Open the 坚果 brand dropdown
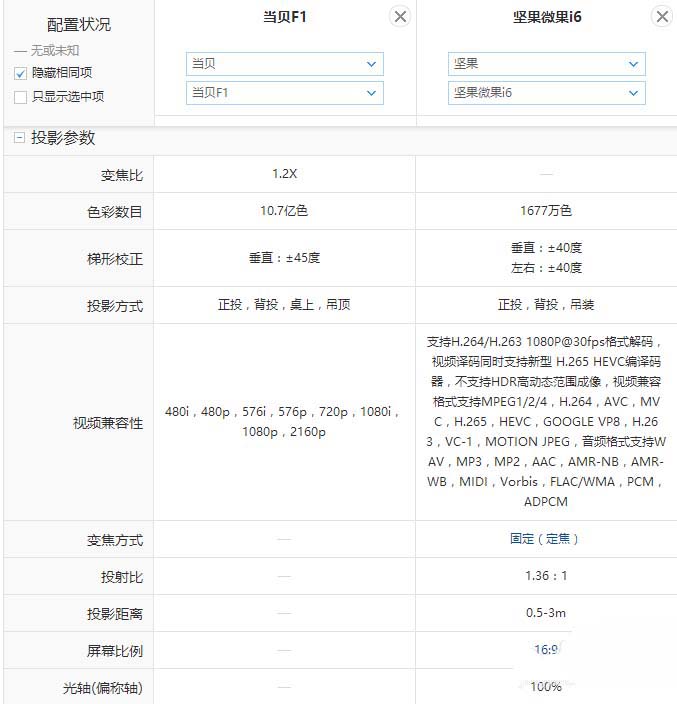 (546, 64)
